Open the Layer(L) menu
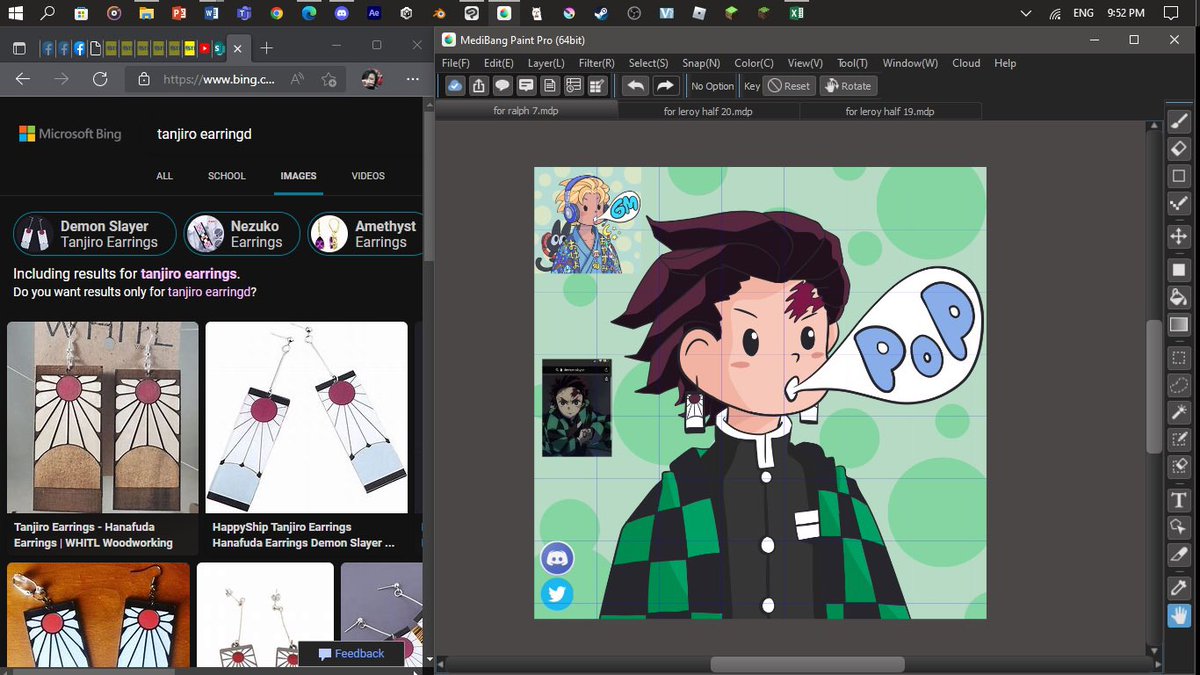The image size is (1200, 675). [546, 63]
